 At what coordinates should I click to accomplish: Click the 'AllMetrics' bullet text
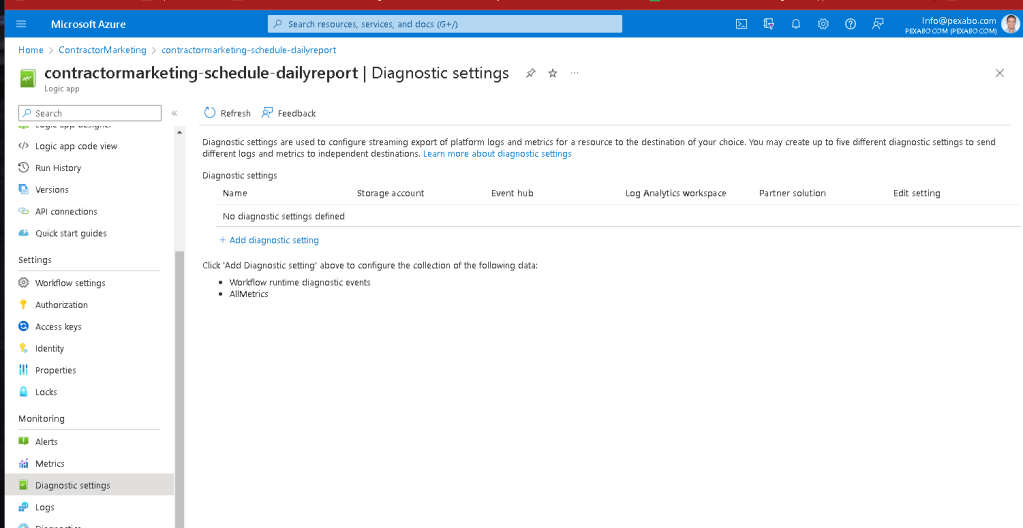(249, 294)
